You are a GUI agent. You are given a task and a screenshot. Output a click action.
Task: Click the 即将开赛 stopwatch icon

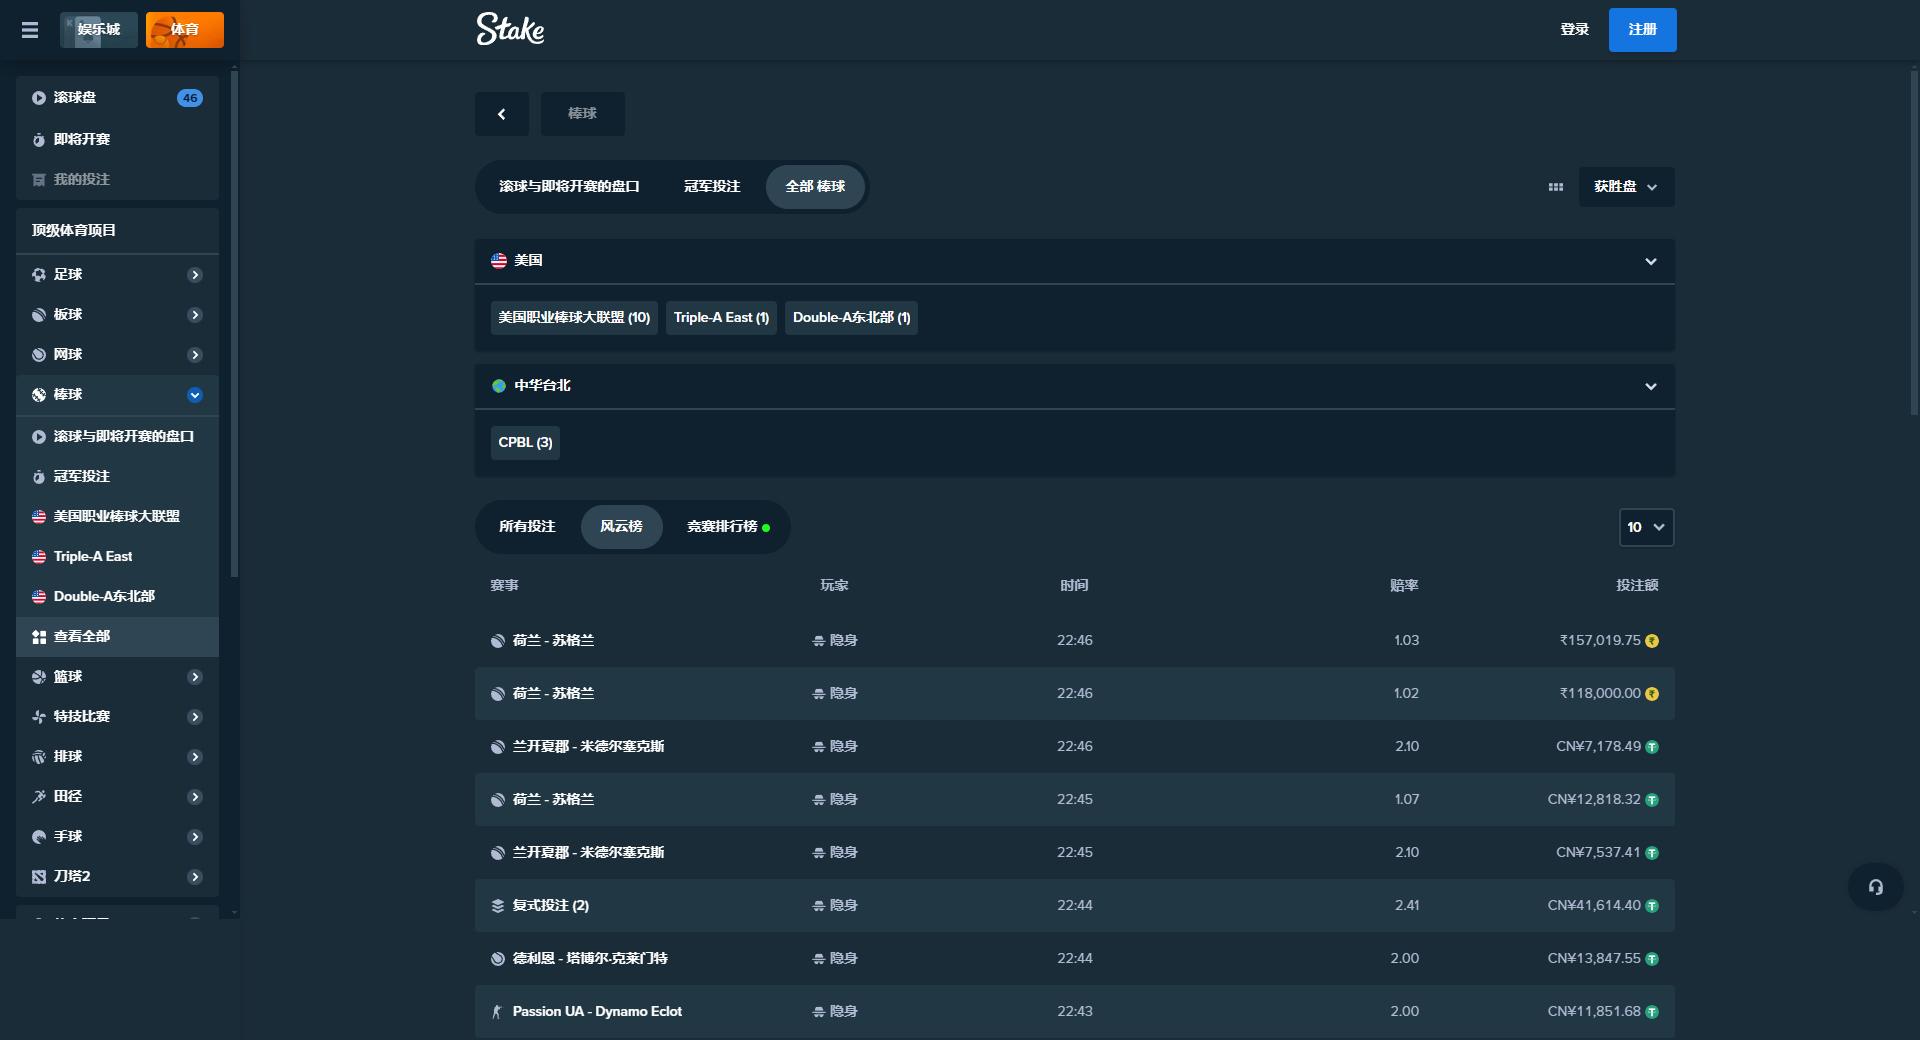[x=38, y=140]
